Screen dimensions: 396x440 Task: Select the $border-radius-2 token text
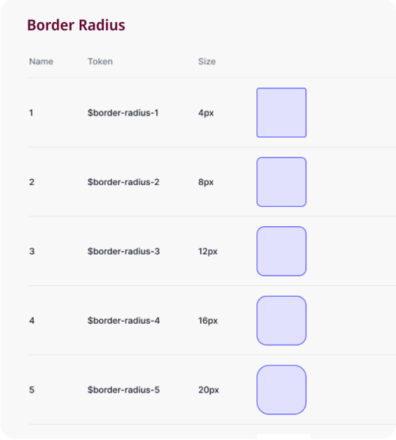(x=123, y=182)
